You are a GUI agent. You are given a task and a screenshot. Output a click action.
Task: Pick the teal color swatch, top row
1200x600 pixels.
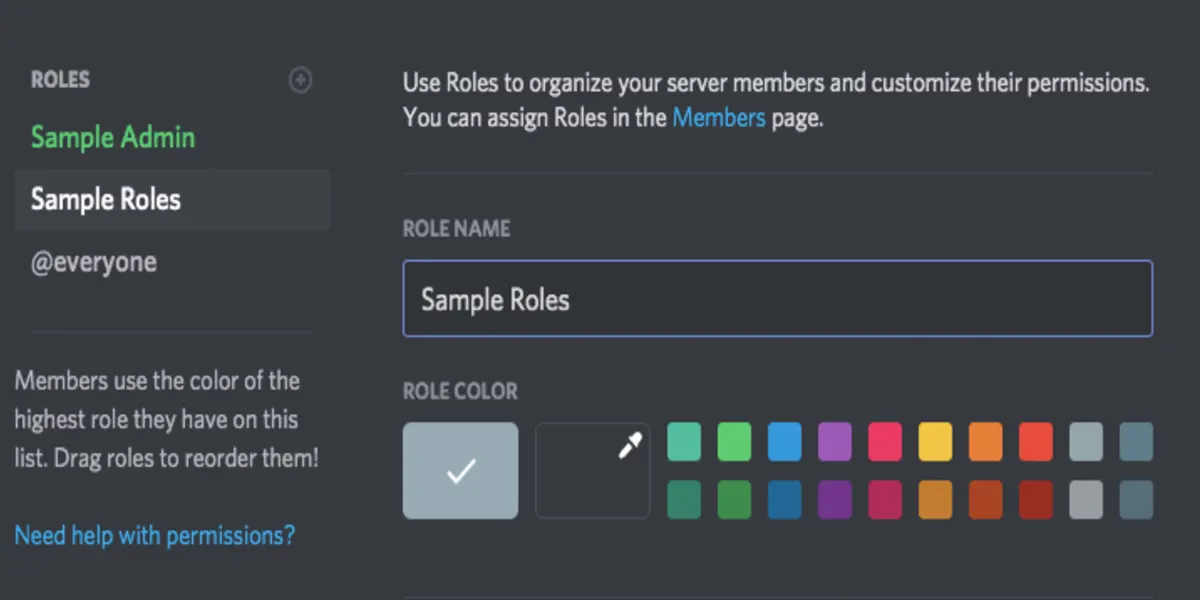685,441
